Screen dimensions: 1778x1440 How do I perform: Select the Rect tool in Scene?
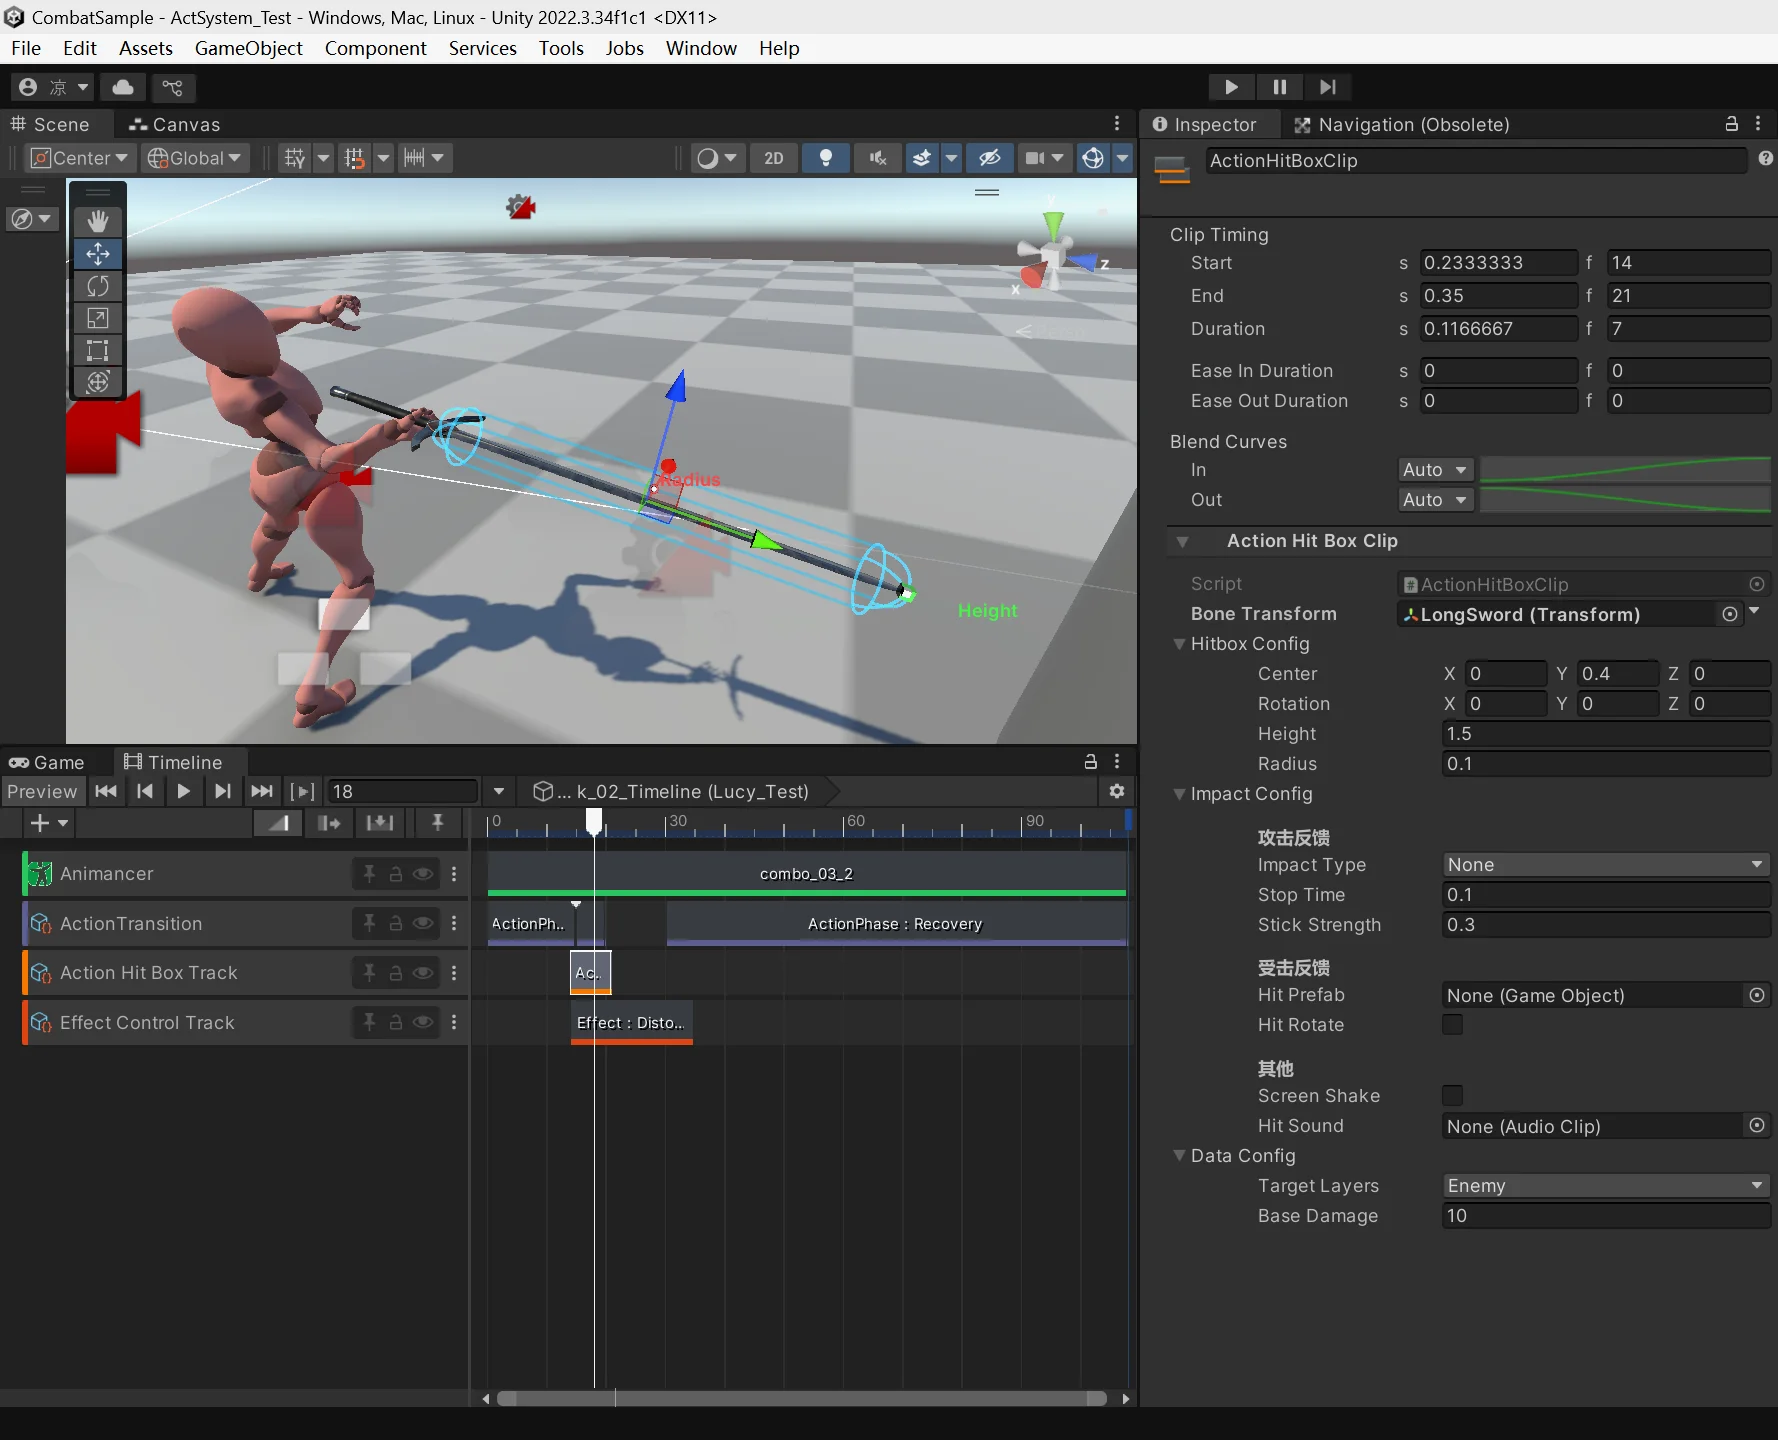98,350
